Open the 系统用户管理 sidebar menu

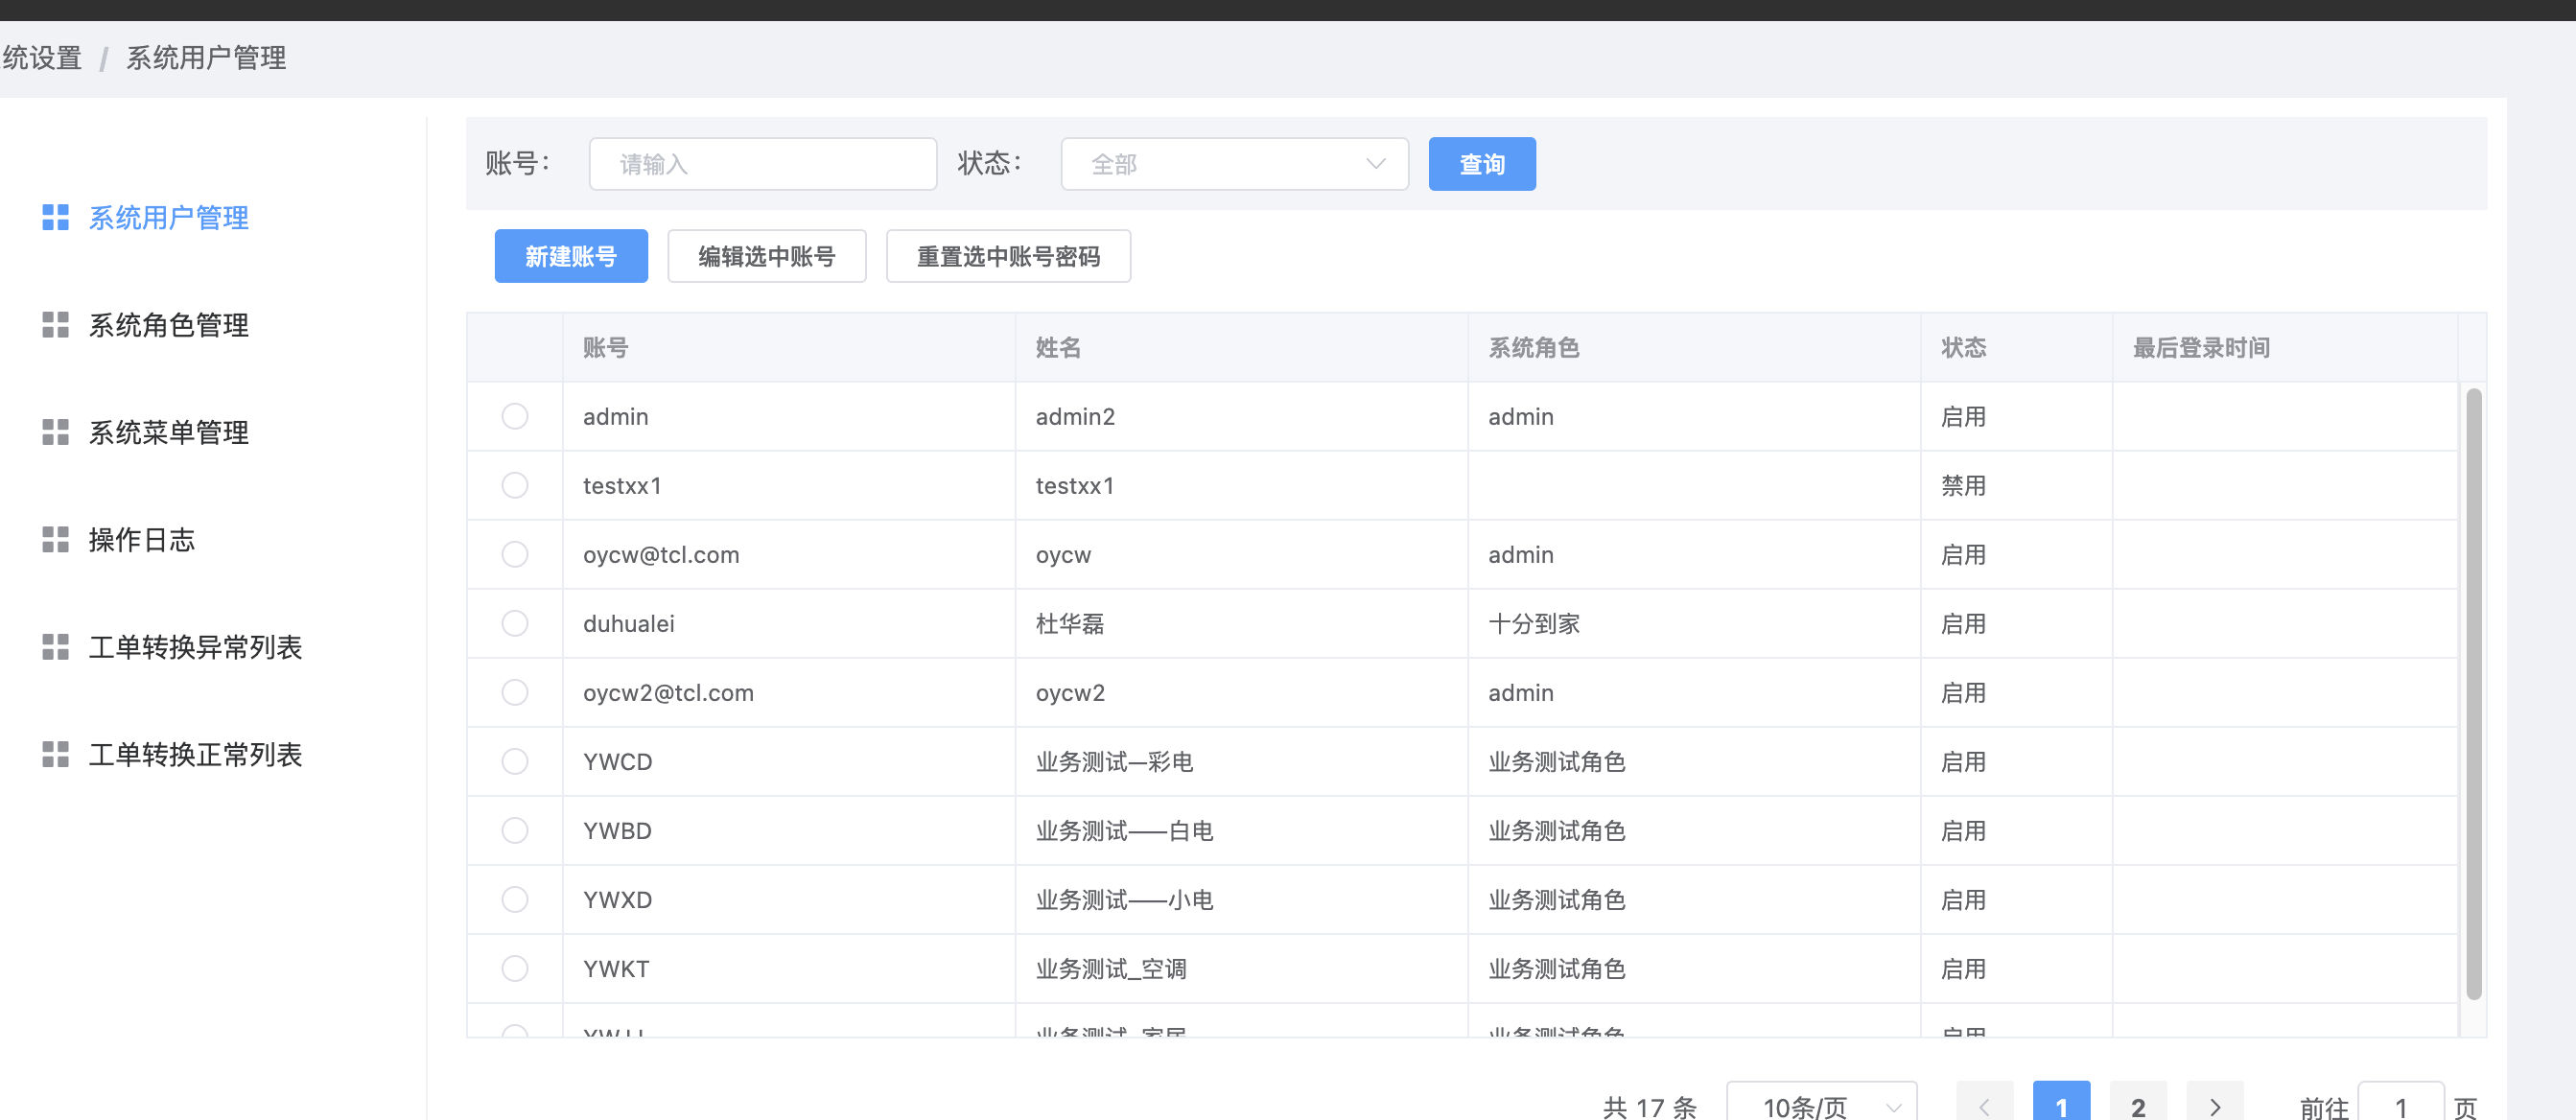click(x=169, y=217)
